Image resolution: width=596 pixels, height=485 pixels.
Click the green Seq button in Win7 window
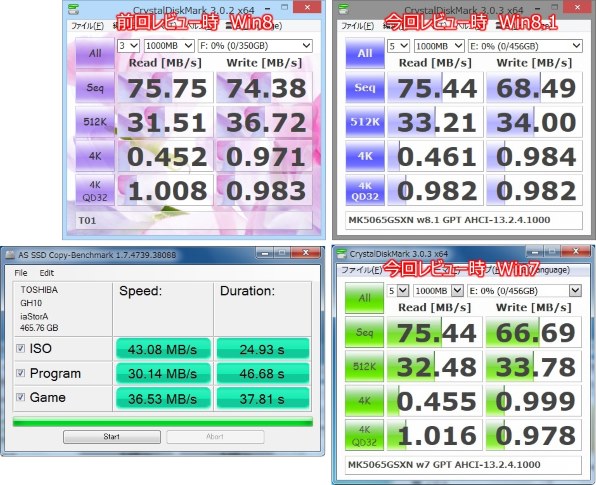click(364, 333)
